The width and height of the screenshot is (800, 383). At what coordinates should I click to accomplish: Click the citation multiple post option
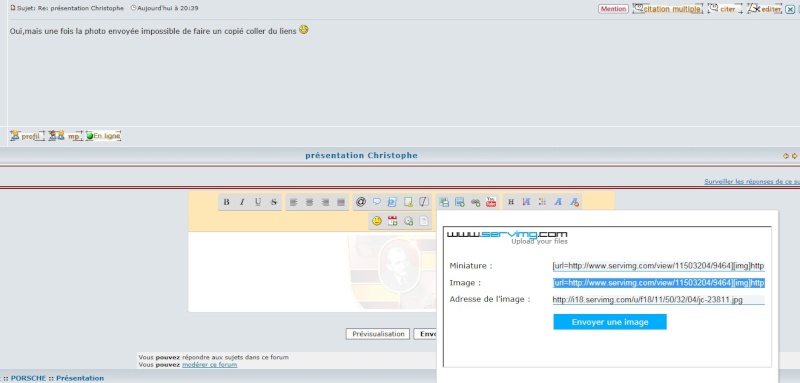pyautogui.click(x=667, y=9)
